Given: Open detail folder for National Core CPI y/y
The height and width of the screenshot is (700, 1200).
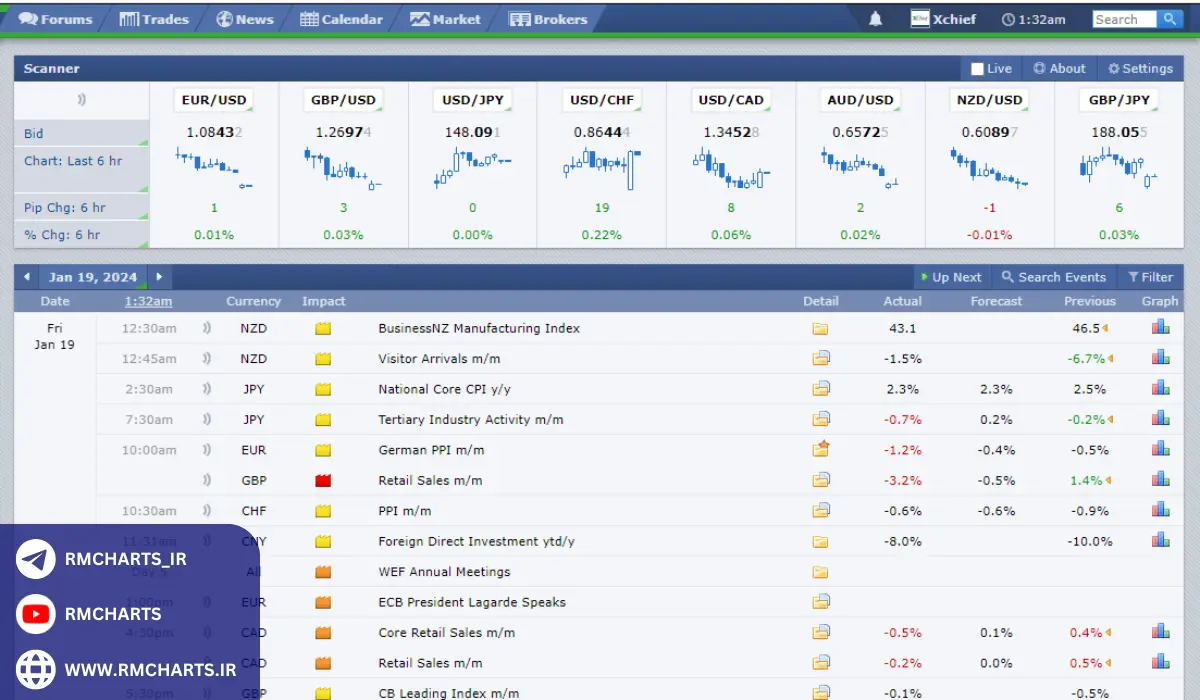Looking at the screenshot, I should [x=820, y=389].
